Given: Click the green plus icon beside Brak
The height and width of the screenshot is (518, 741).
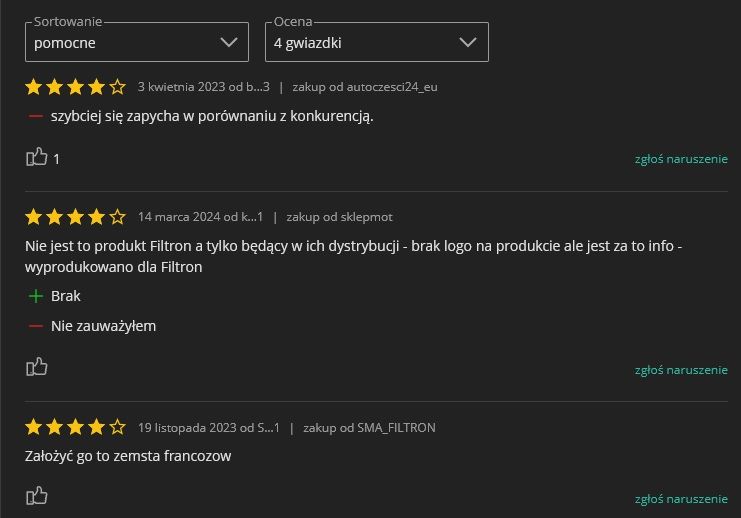Looking at the screenshot, I should click(x=36, y=296).
